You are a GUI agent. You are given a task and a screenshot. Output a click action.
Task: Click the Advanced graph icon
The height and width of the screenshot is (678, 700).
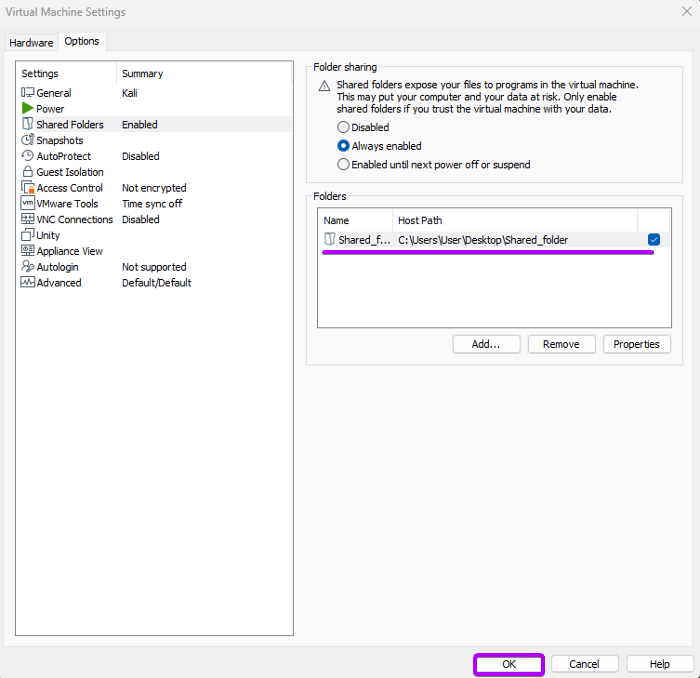coord(27,282)
